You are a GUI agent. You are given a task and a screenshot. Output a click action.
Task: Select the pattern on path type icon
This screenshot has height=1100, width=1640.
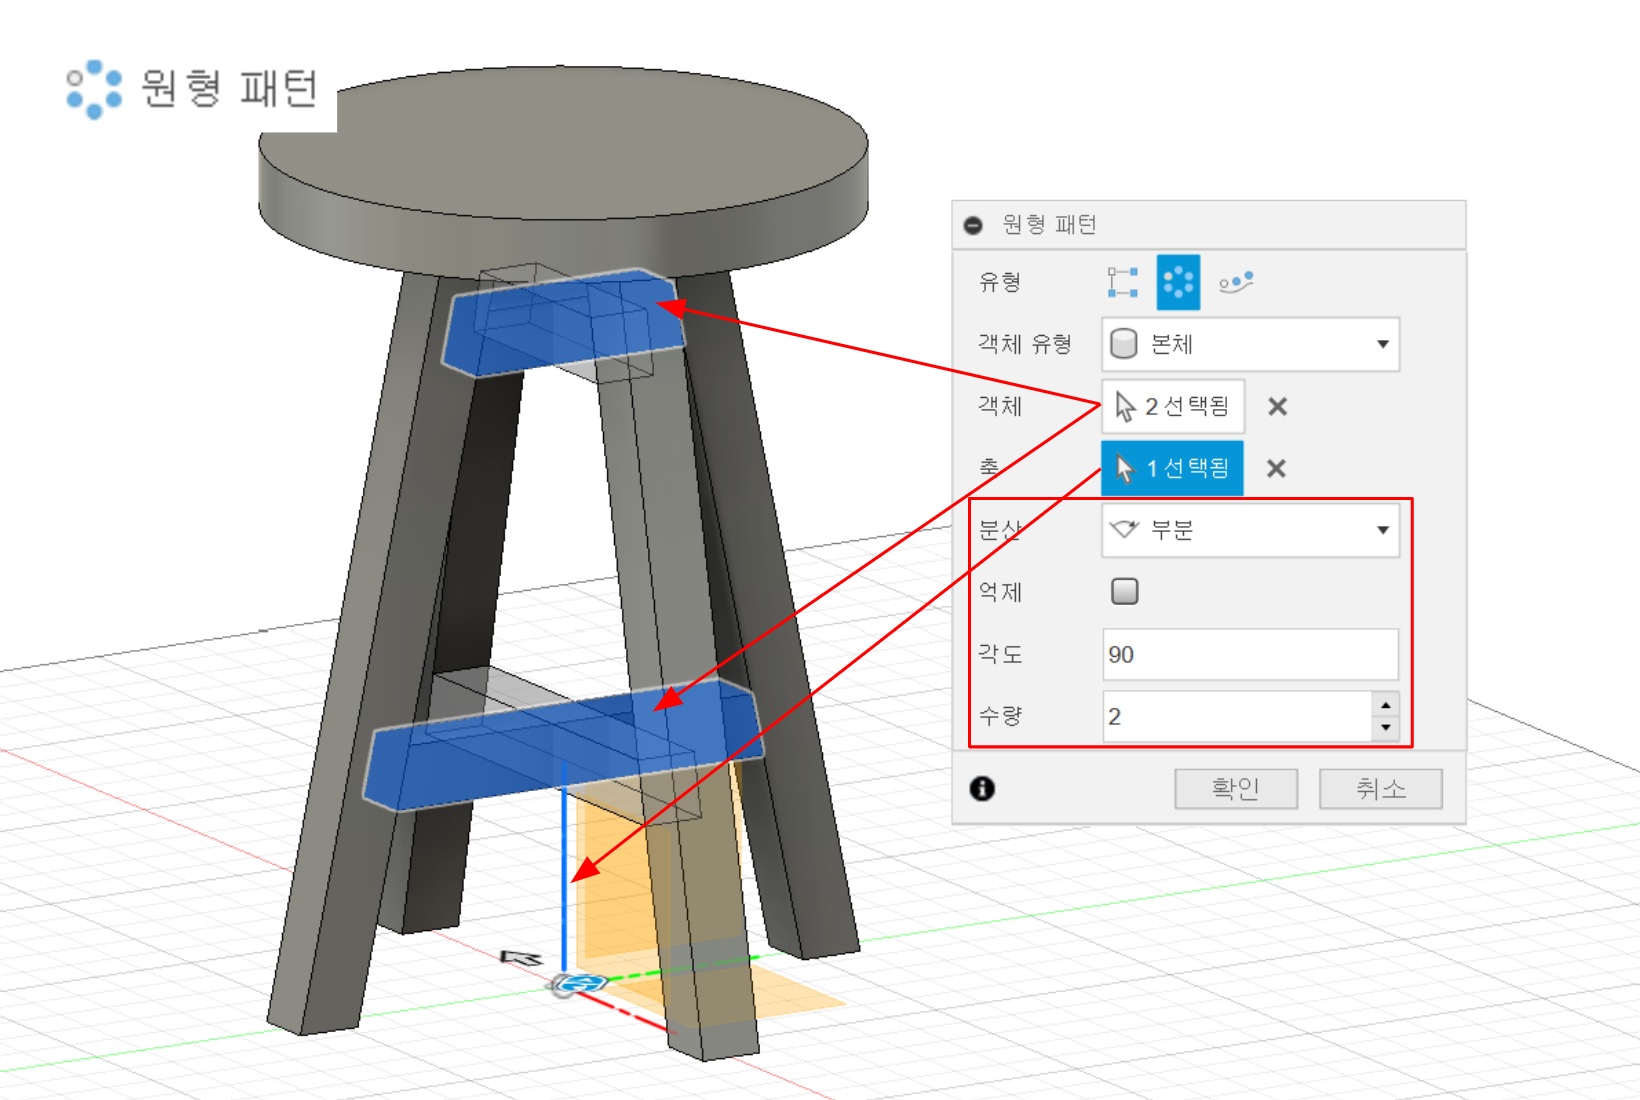(x=1236, y=282)
